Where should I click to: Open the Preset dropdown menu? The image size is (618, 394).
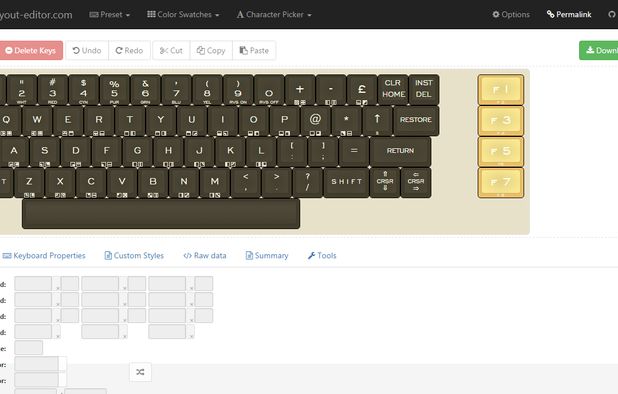110,15
